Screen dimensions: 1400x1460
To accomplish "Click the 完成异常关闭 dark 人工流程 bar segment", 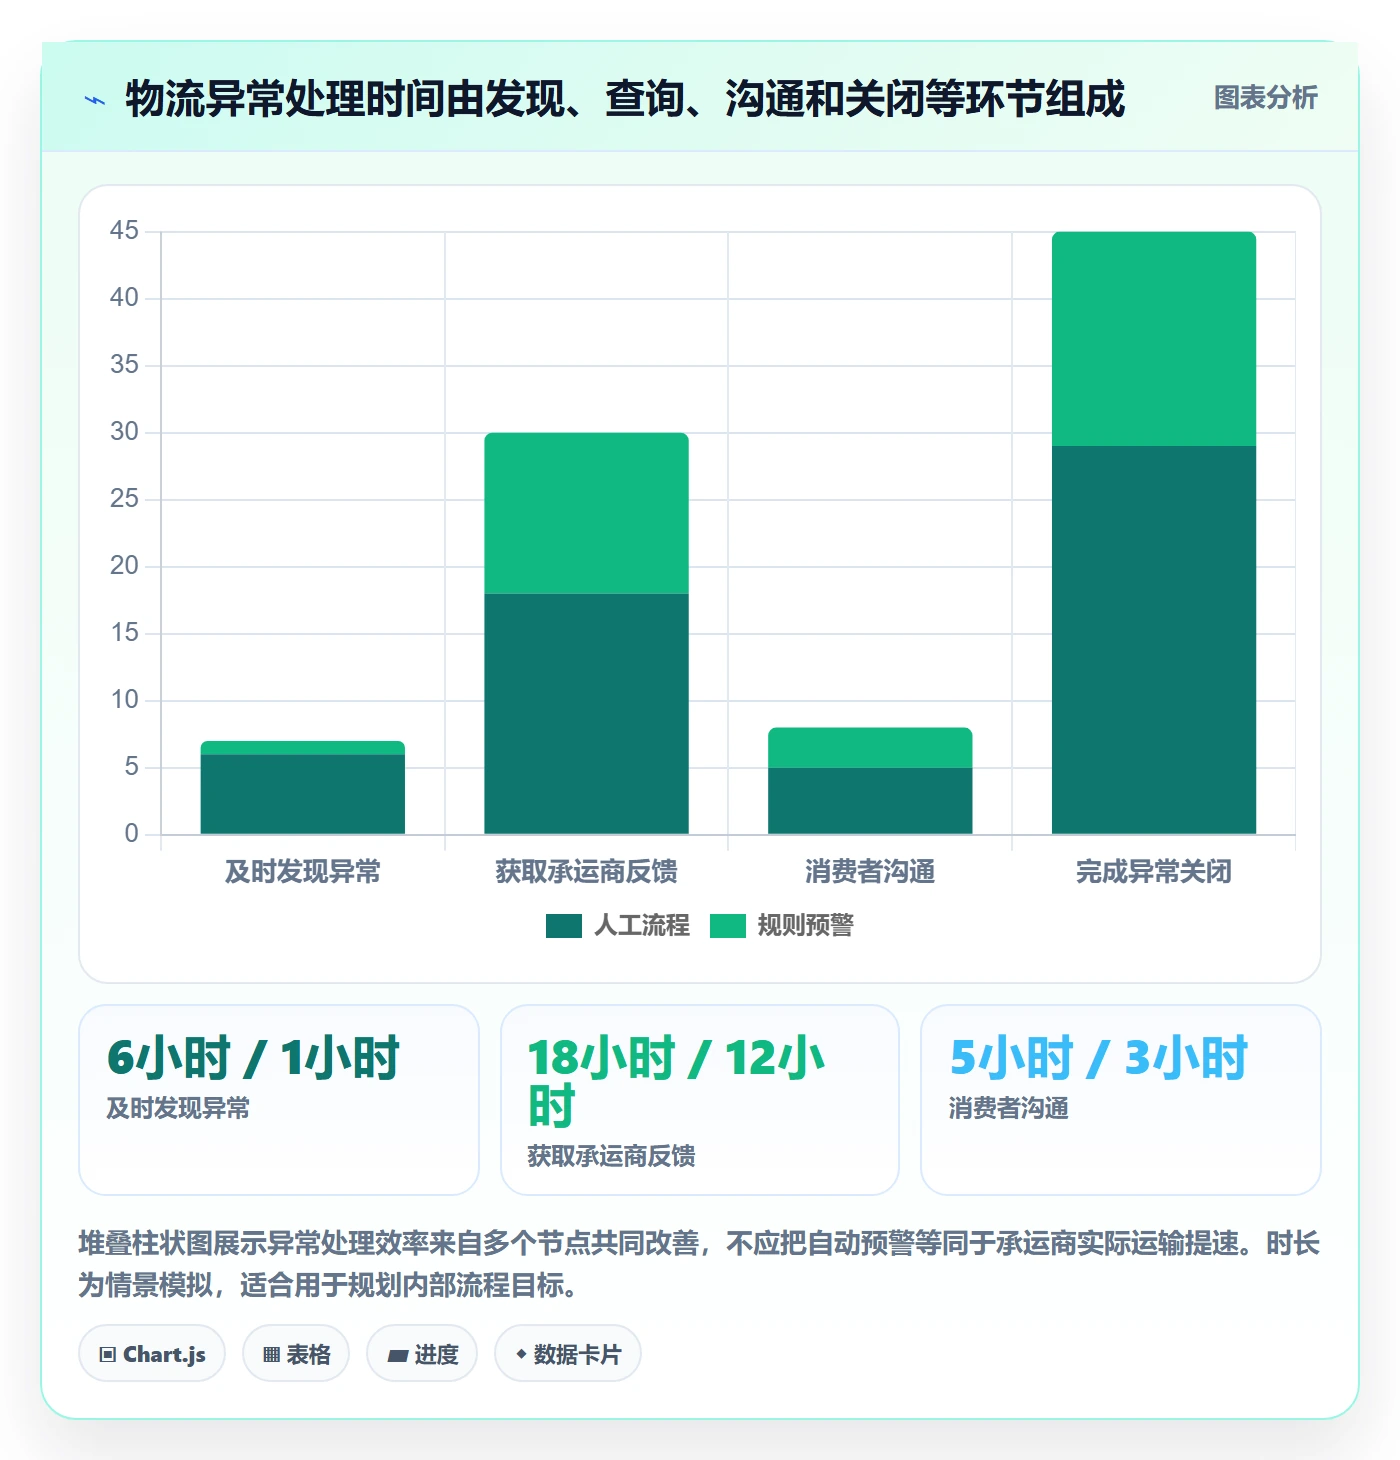I will [x=1154, y=640].
